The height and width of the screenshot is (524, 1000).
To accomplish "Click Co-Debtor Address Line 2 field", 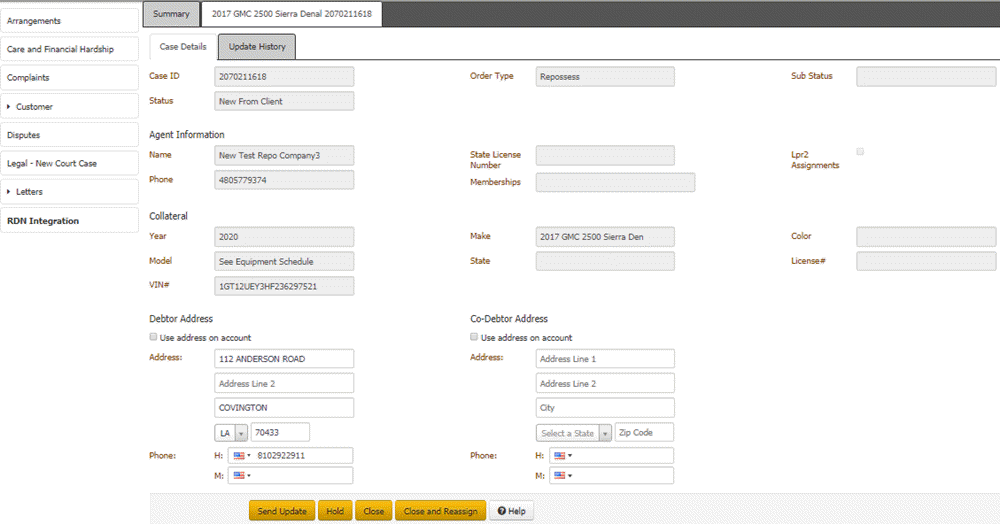I will 605,384.
